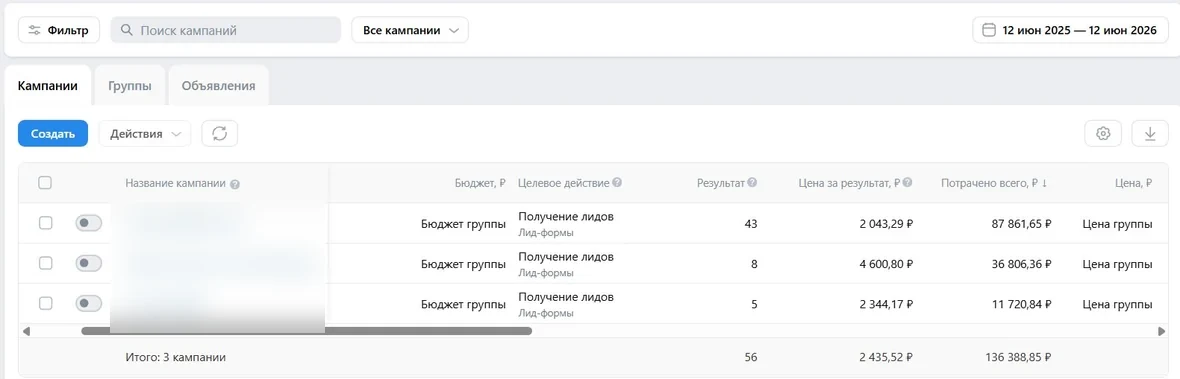Click the left scroll arrow of table
The height and width of the screenshot is (379, 1180).
coord(26,331)
